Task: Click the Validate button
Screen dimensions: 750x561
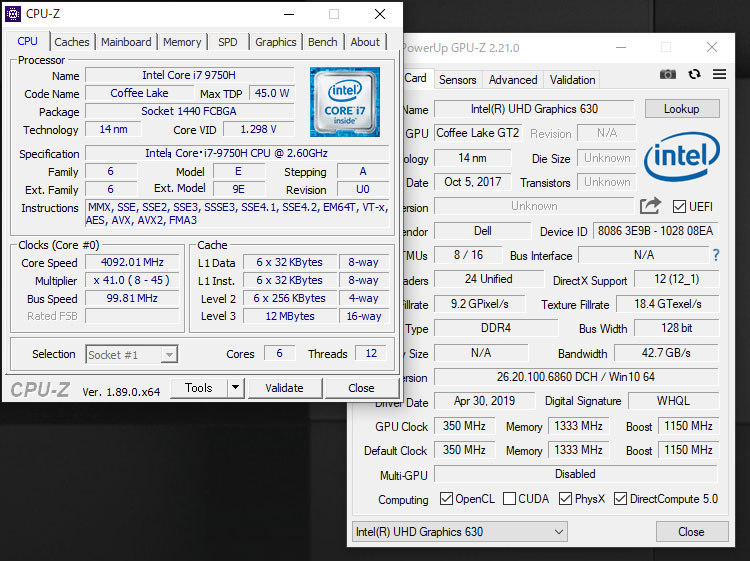Action: pyautogui.click(x=285, y=388)
